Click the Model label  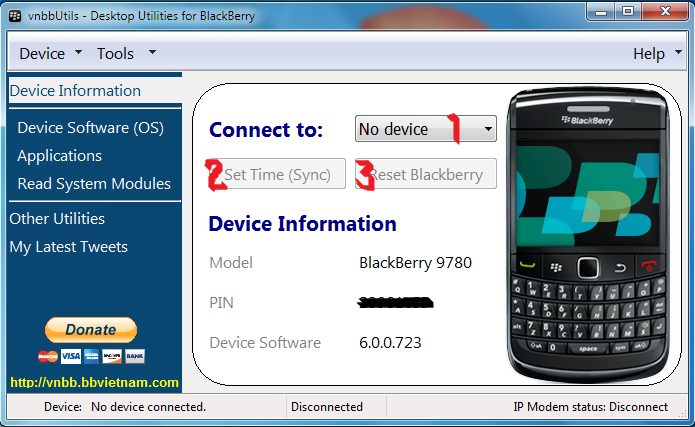(x=231, y=263)
